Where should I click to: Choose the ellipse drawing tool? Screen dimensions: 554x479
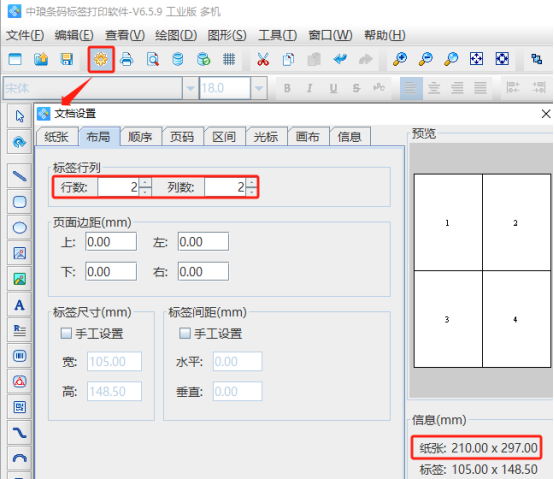click(19, 228)
